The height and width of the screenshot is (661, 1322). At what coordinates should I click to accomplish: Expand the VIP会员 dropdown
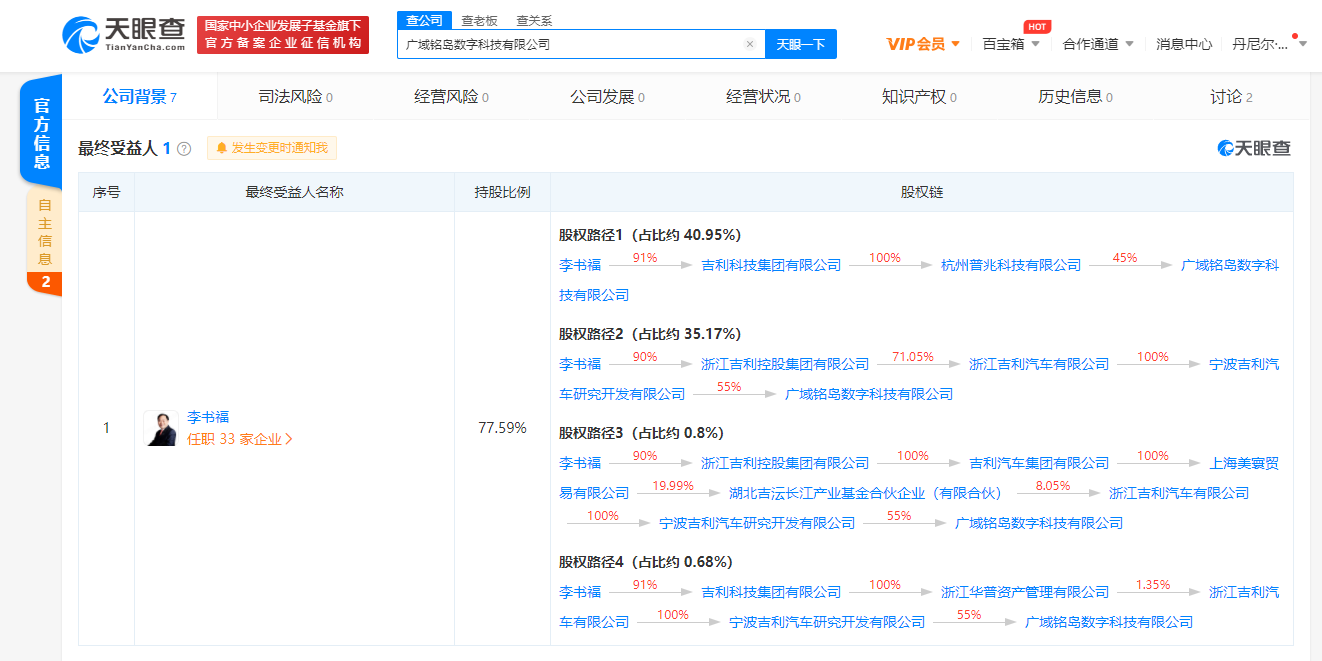pos(955,44)
